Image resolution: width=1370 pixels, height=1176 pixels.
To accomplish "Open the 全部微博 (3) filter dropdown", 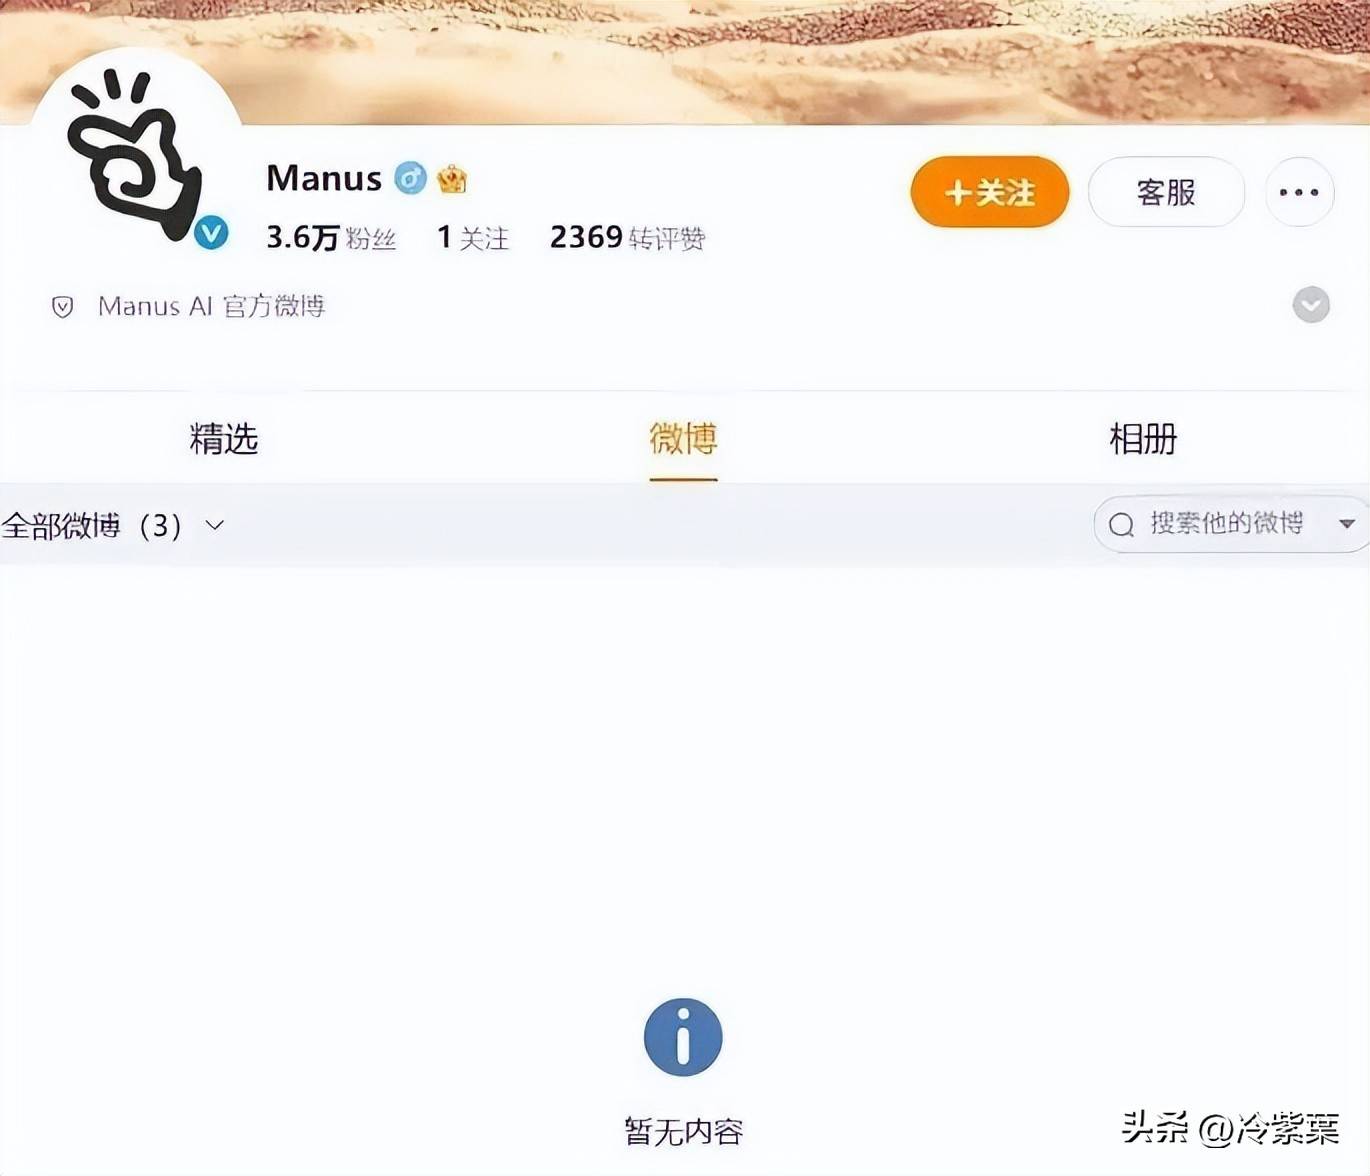I will click(112, 525).
